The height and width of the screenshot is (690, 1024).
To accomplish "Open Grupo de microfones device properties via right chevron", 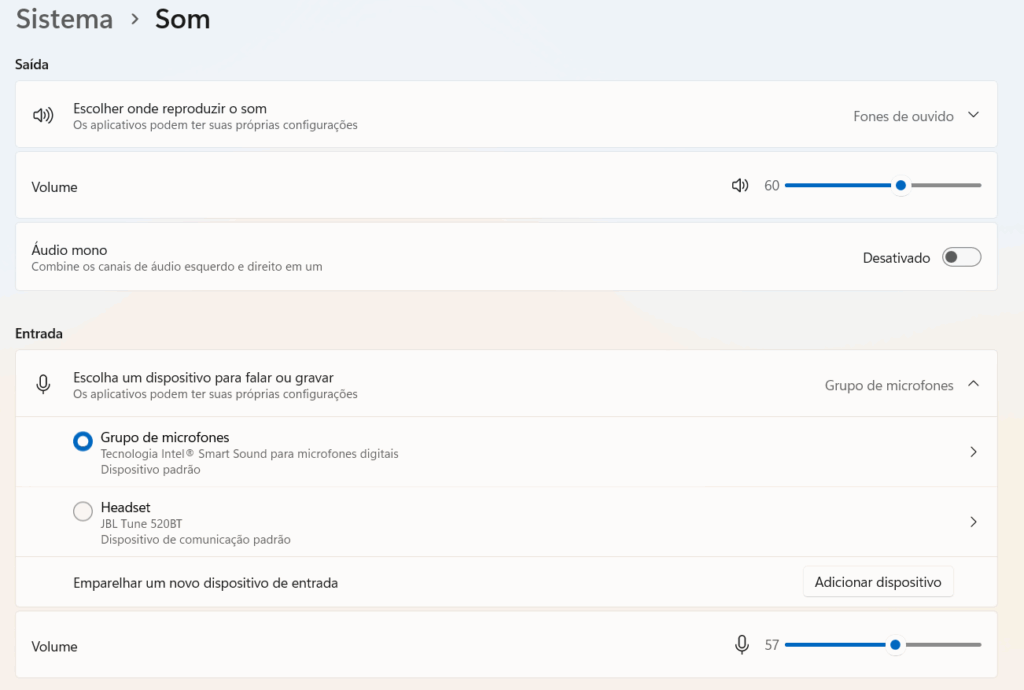I will [x=972, y=451].
